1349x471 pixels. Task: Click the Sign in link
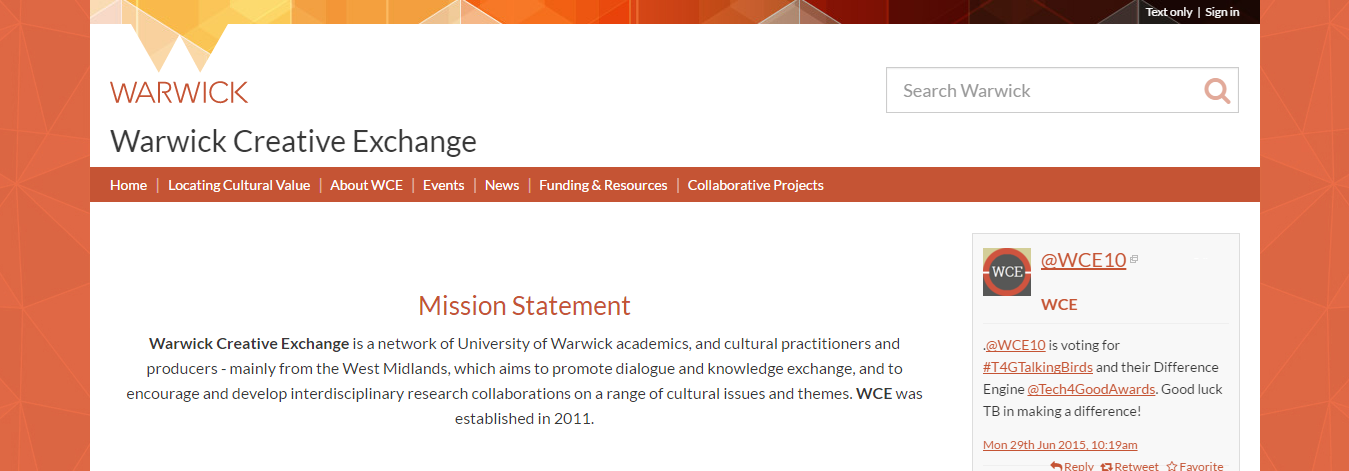coord(1222,12)
